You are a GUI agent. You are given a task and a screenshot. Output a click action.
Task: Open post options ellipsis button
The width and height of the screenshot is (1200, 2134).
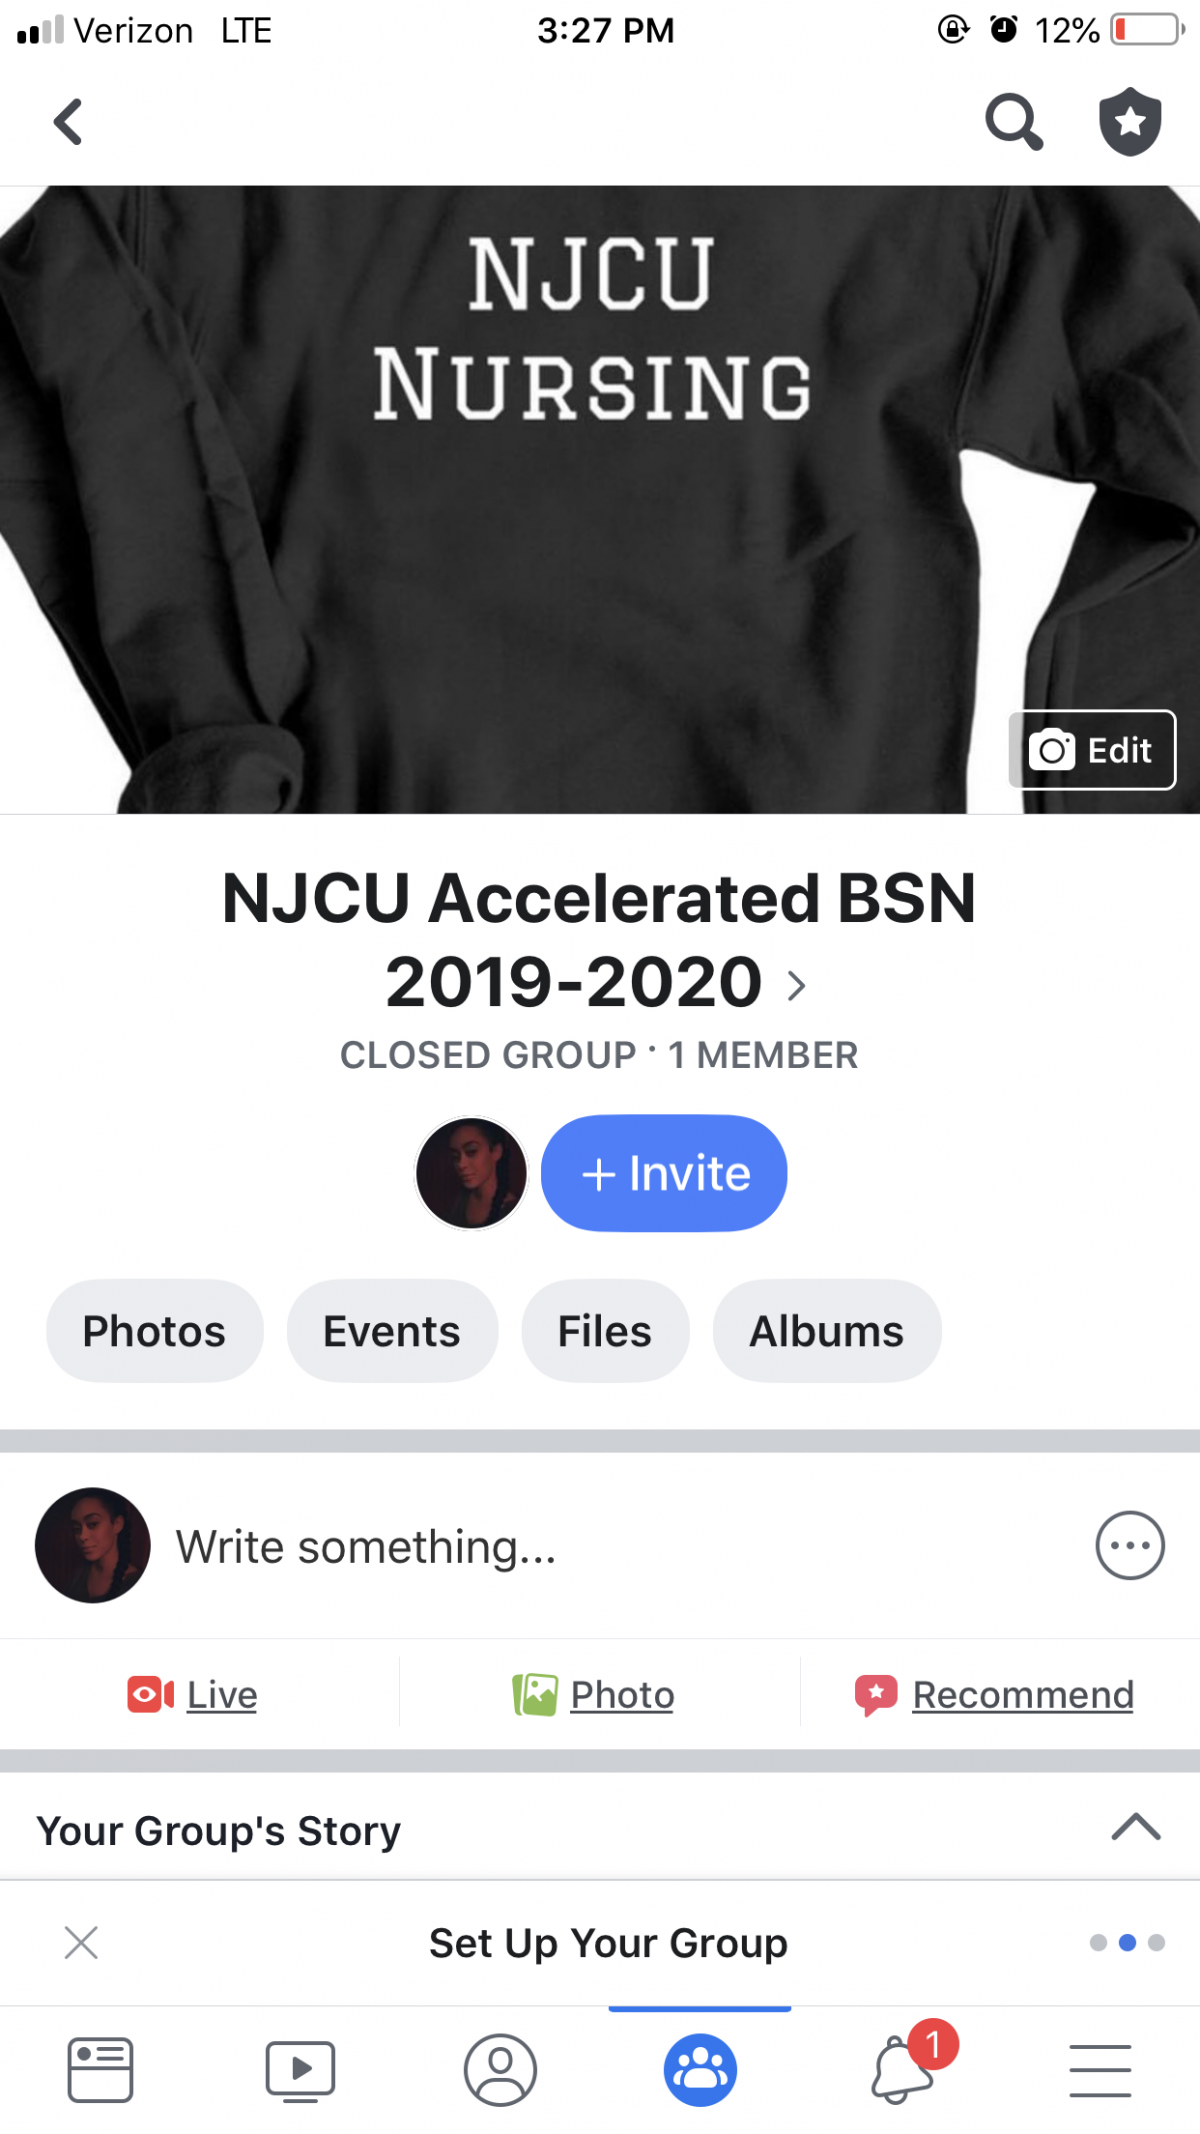point(1130,1545)
